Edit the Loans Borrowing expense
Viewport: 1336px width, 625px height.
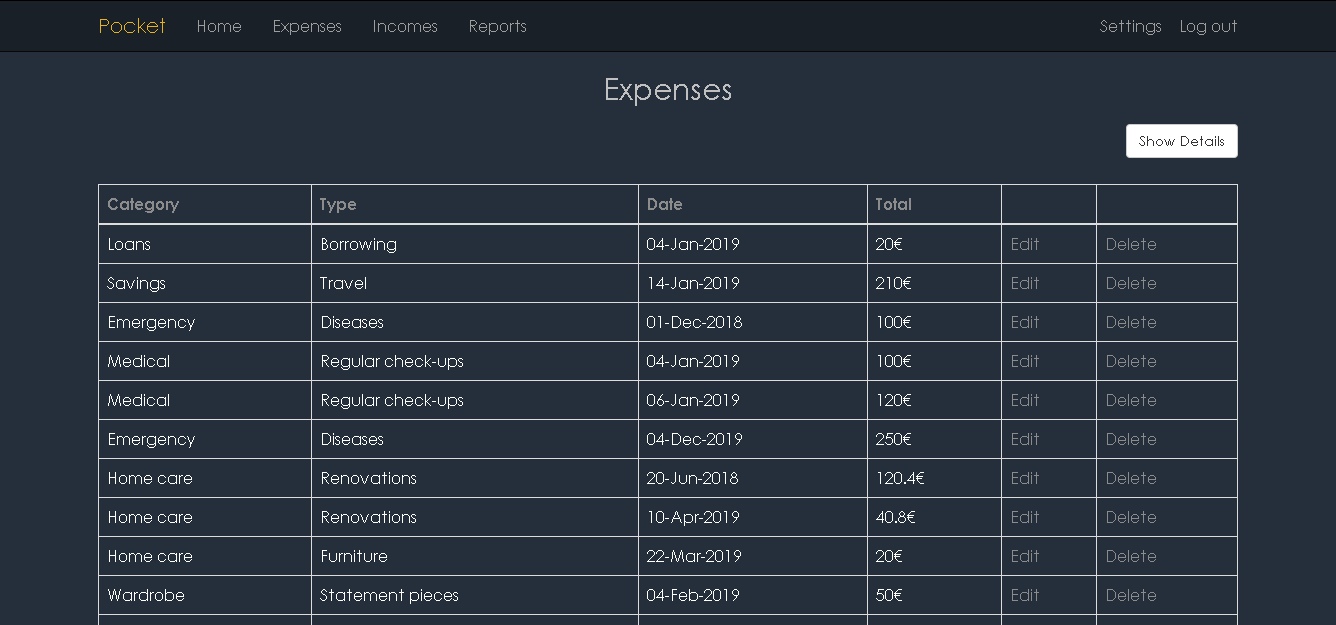(1025, 244)
